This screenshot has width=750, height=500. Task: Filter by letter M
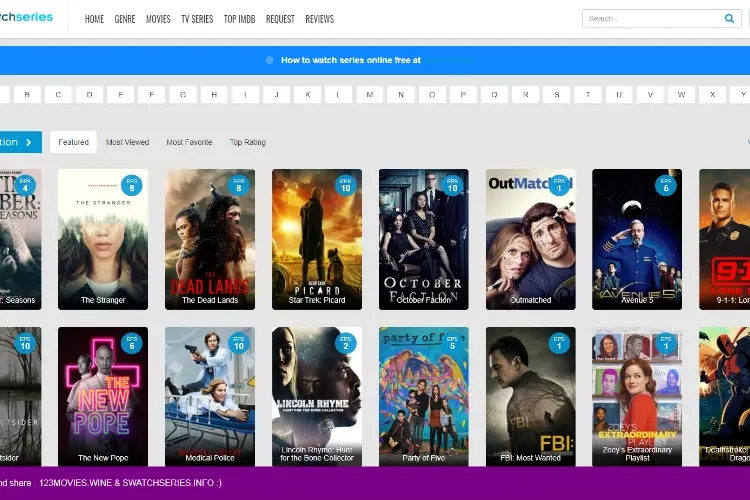point(370,95)
